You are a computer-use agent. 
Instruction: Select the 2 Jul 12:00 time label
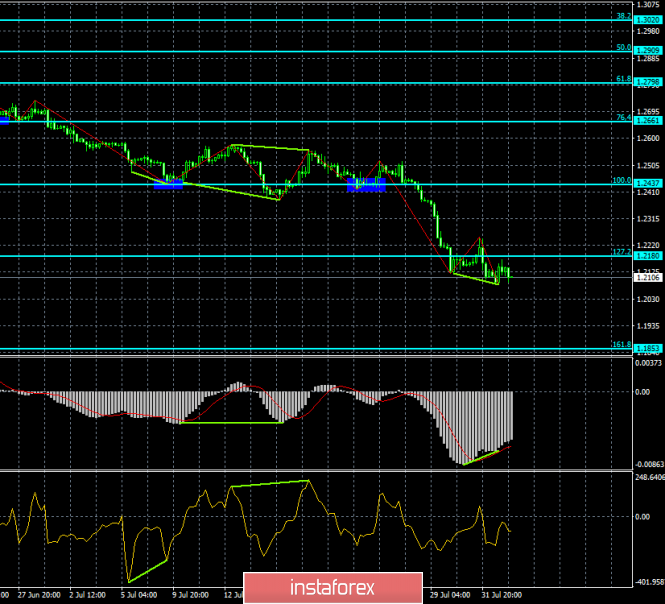click(87, 595)
